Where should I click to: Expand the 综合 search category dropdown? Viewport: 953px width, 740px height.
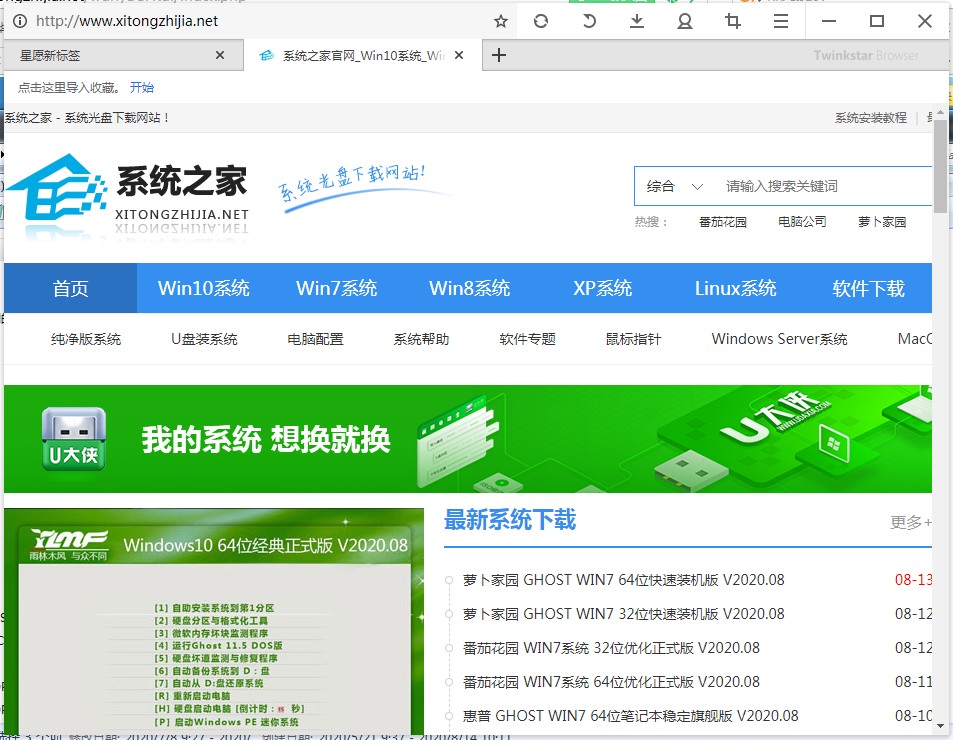point(674,187)
